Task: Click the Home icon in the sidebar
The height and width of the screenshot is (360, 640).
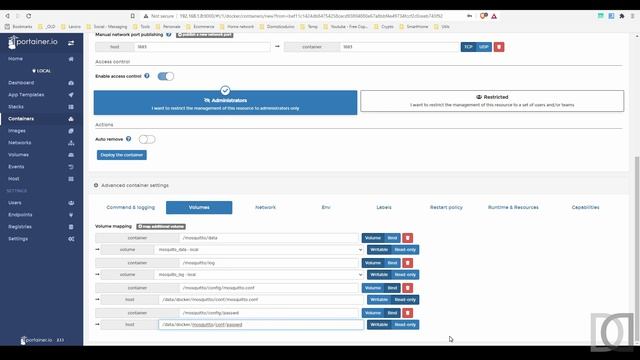Action: 71,59
